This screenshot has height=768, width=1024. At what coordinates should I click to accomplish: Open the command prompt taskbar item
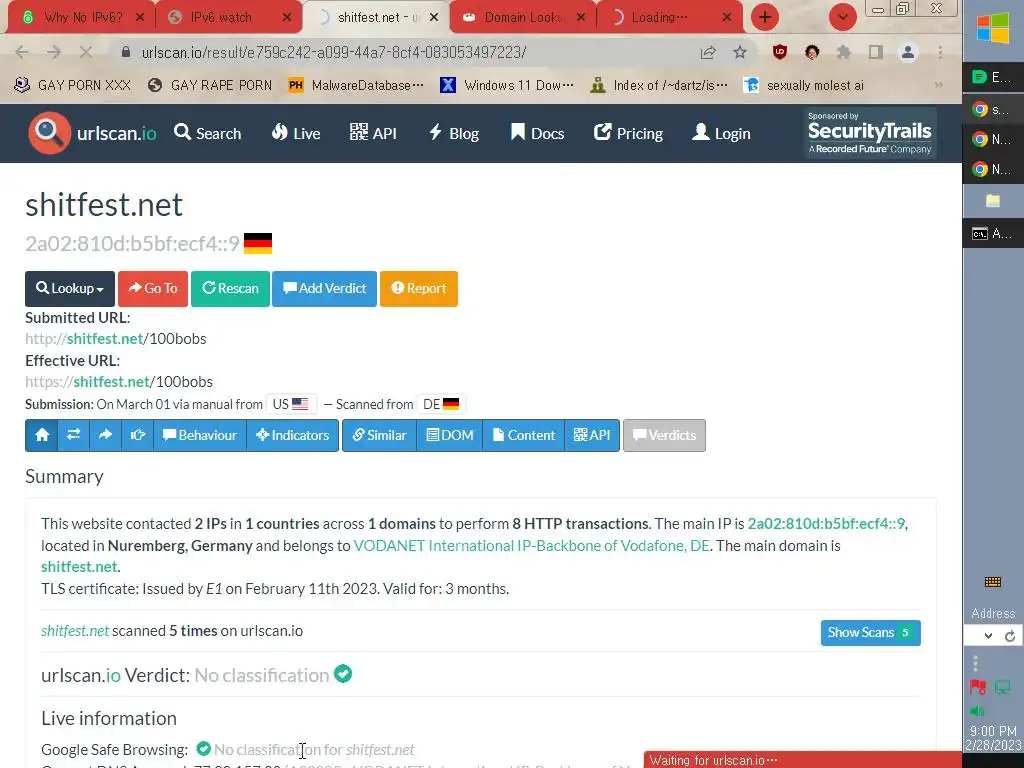[993, 233]
